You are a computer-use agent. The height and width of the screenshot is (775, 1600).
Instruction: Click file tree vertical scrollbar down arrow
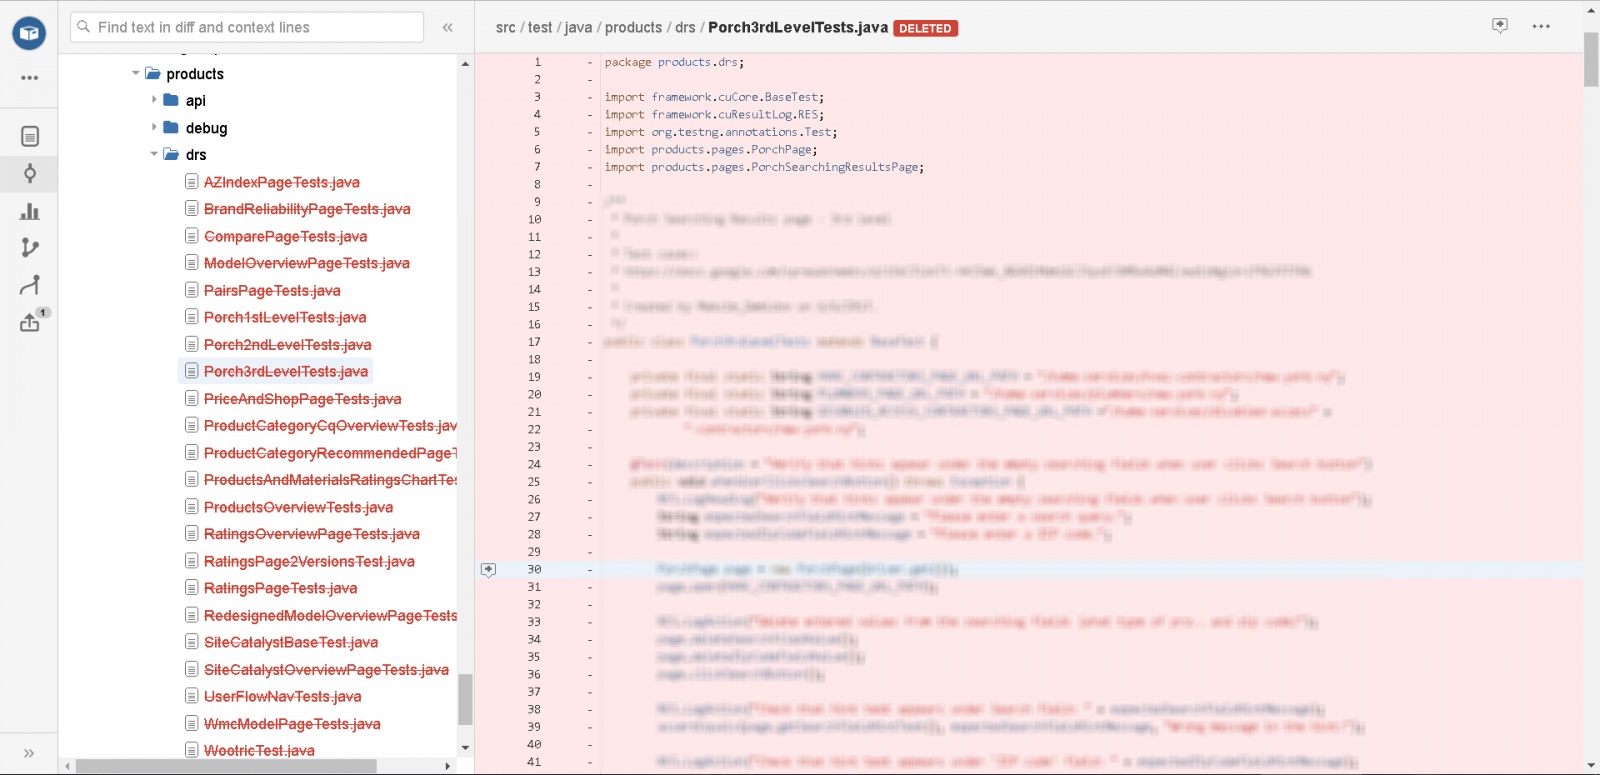[465, 748]
